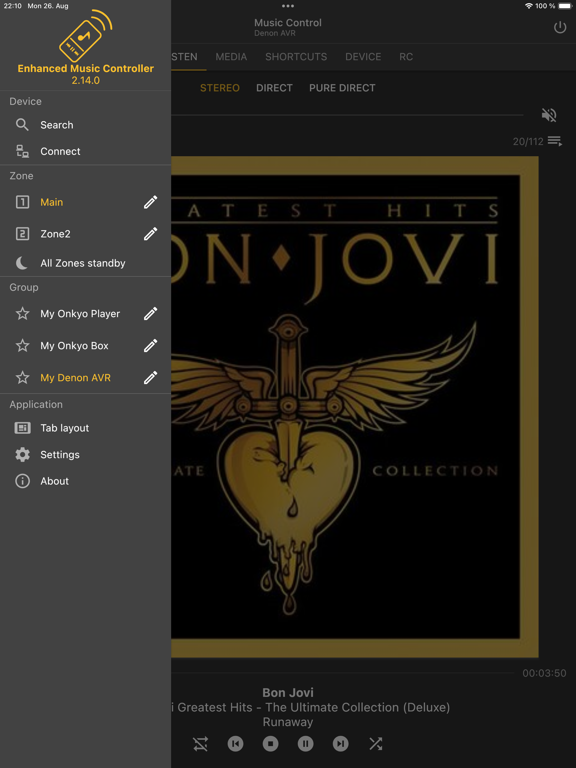Select My Onkyo Box group
The width and height of the screenshot is (576, 768).
click(86, 345)
